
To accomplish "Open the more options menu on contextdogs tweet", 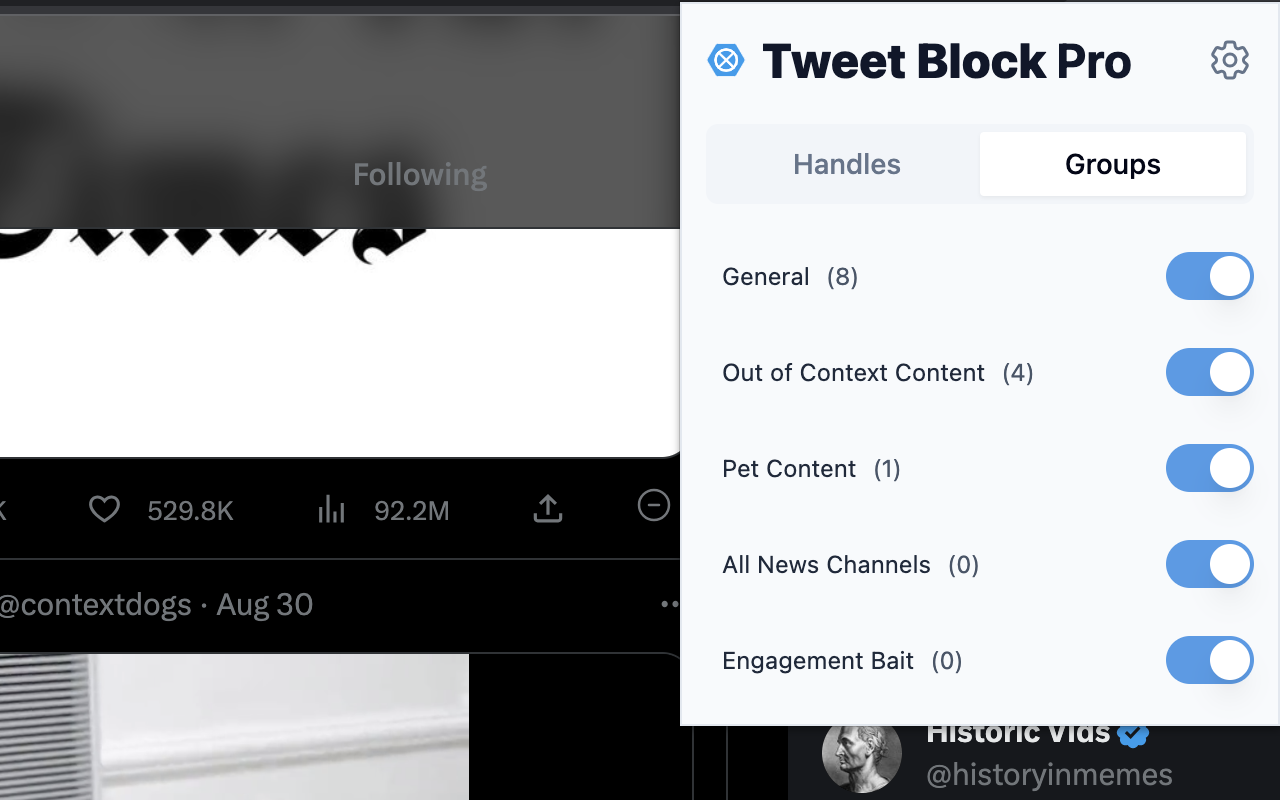I will pyautogui.click(x=668, y=603).
